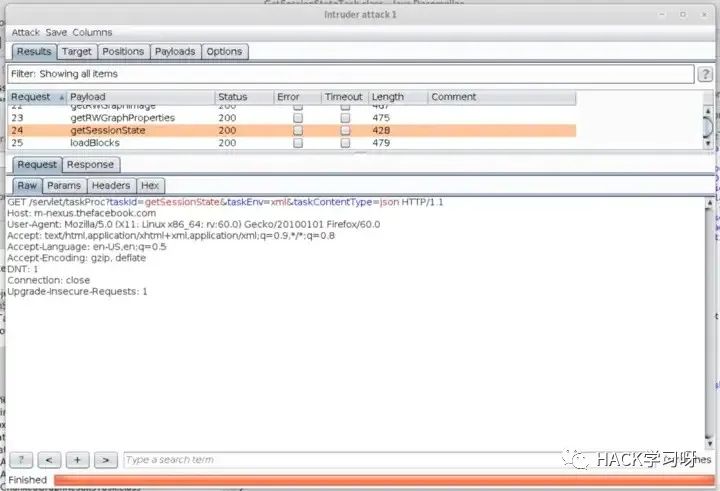Click the '+' search options button
The image size is (720, 491).
click(x=77, y=460)
